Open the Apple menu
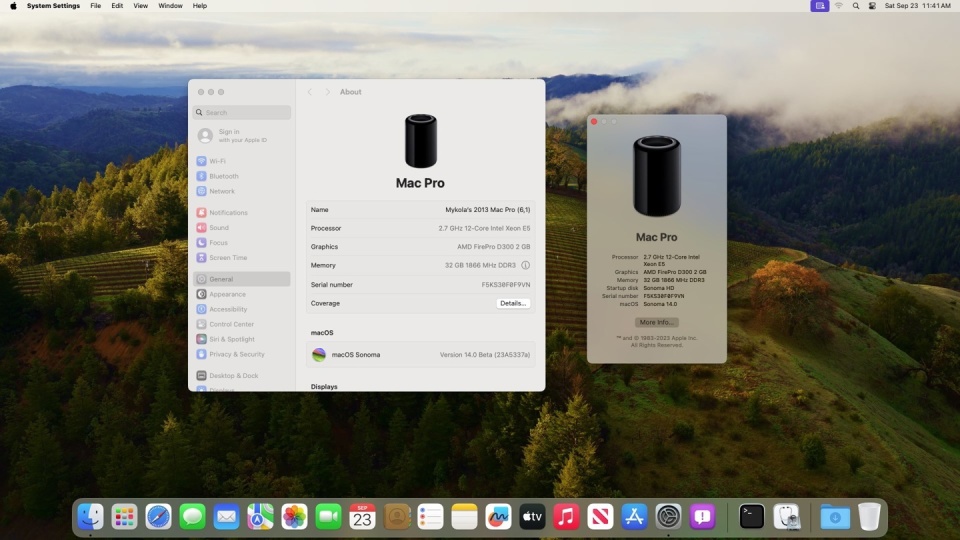The height and width of the screenshot is (540, 960). coord(13,6)
